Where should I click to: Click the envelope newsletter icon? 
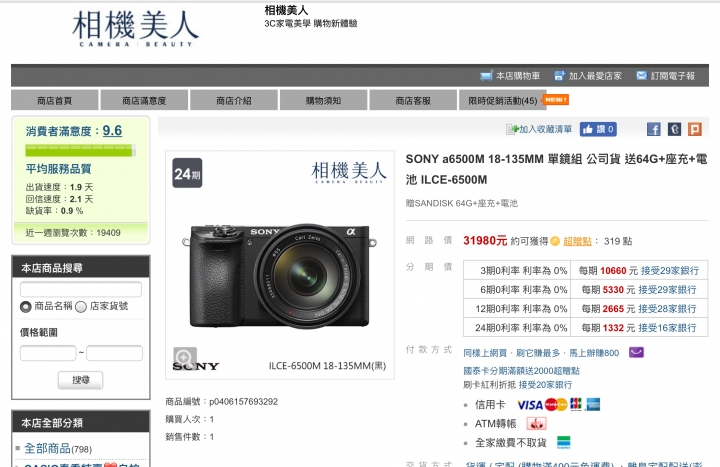tap(641, 75)
